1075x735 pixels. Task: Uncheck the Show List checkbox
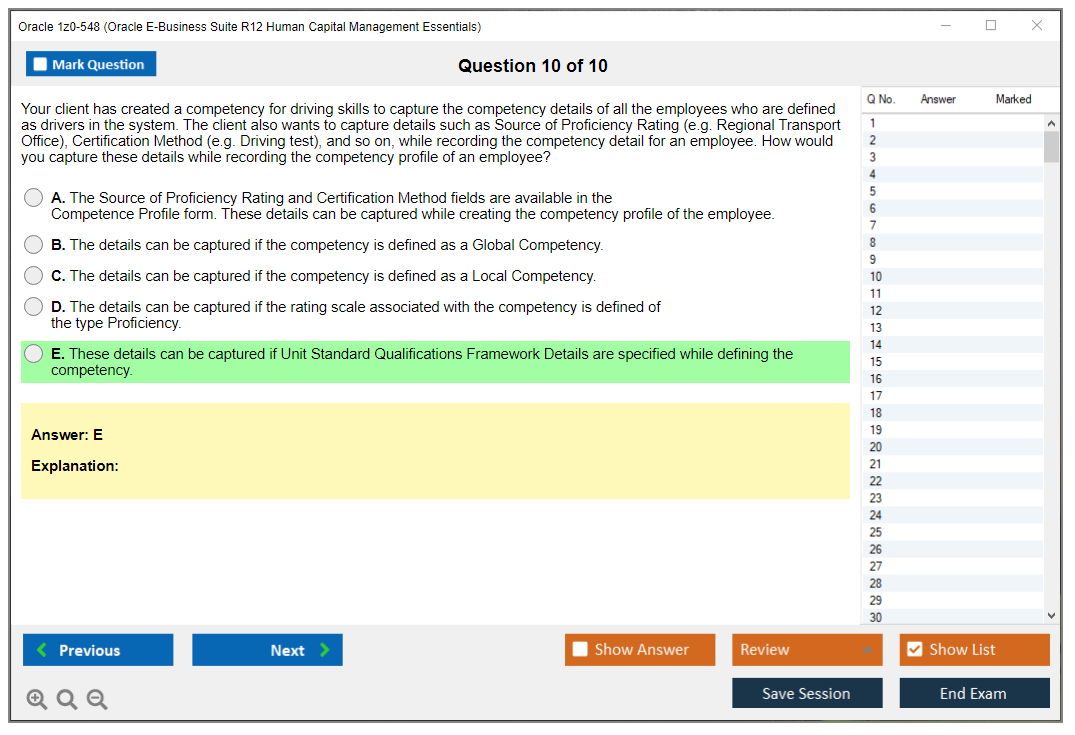pos(914,649)
